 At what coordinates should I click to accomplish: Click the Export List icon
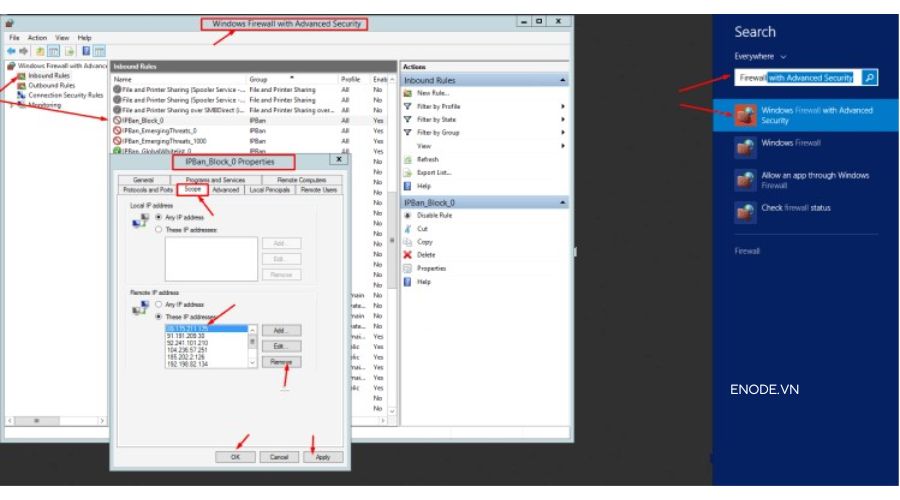[408, 173]
